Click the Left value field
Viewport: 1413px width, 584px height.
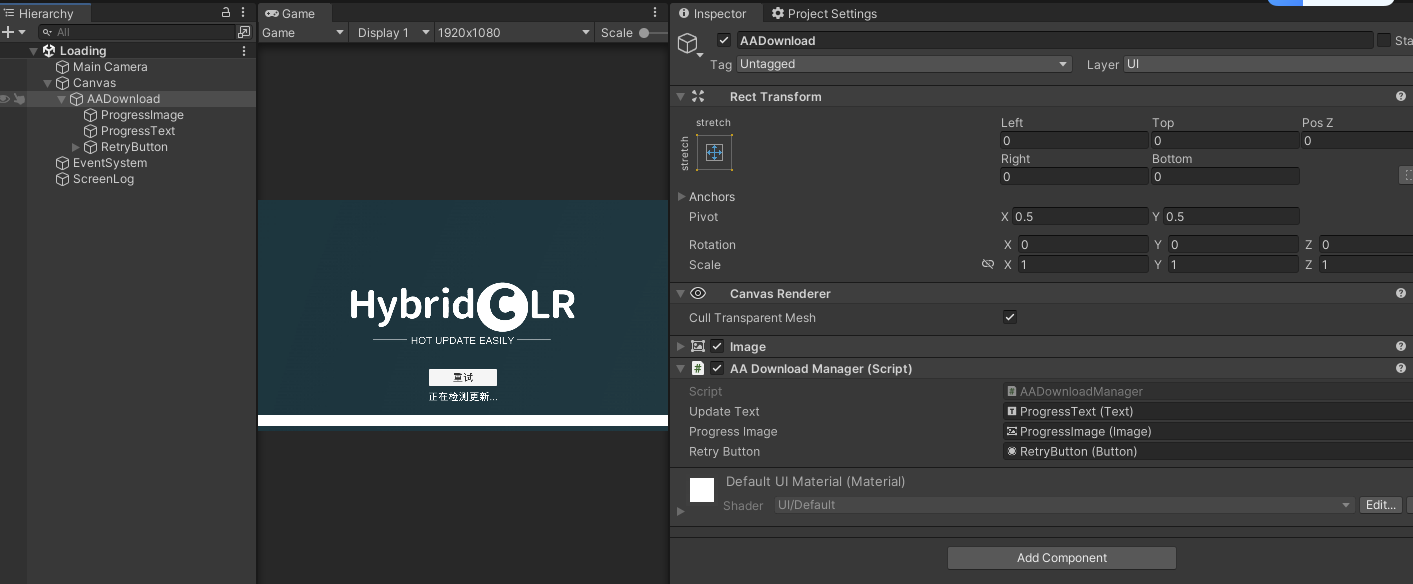click(1074, 141)
